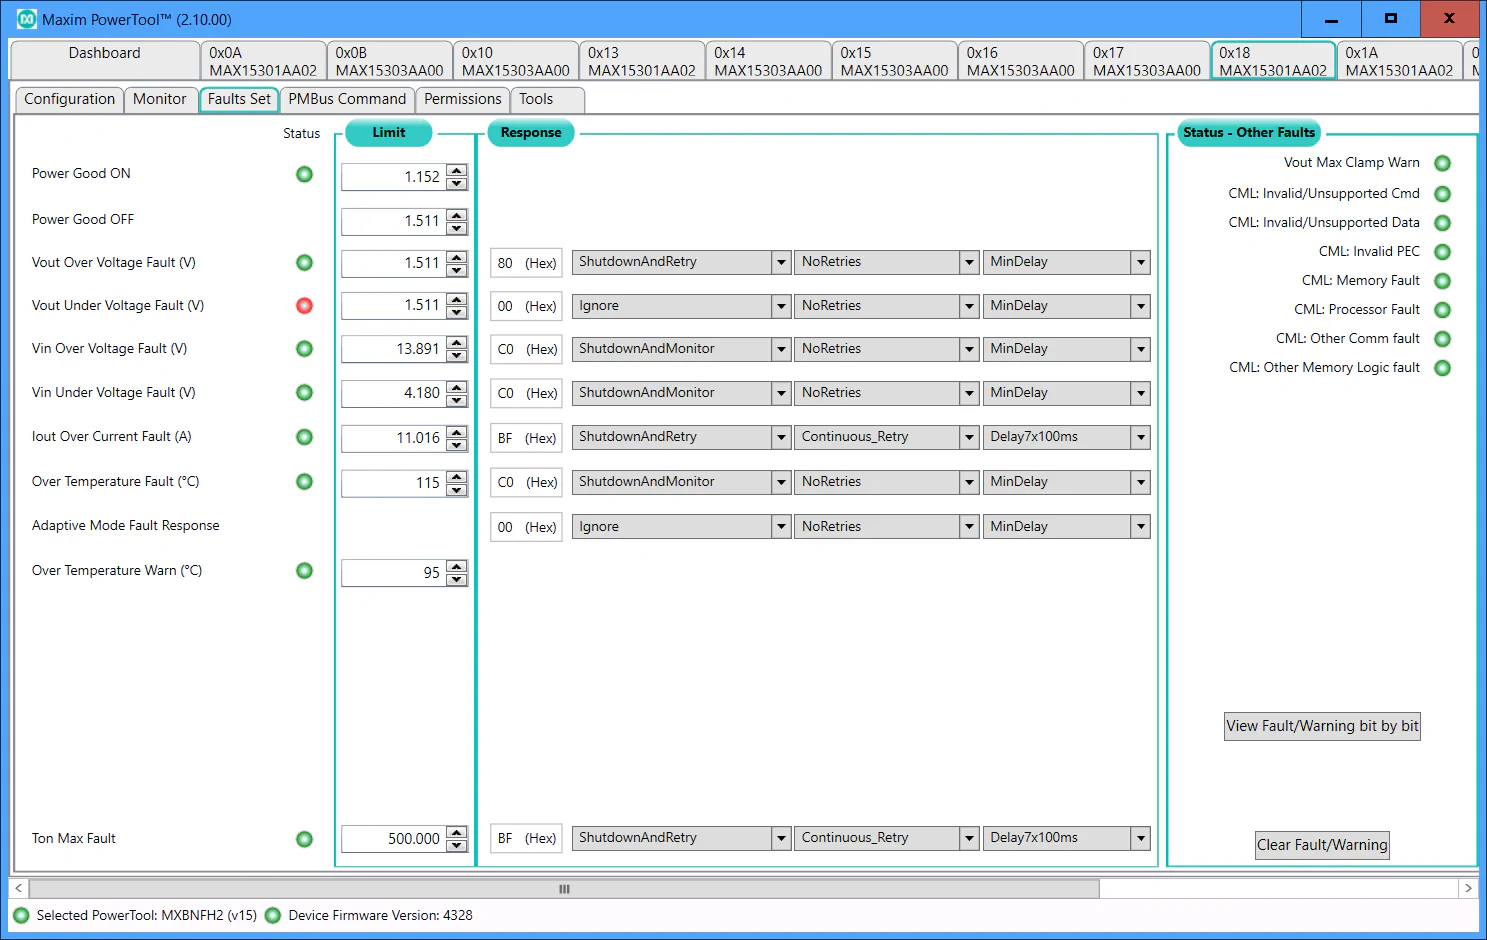The height and width of the screenshot is (940, 1487).
Task: Select device tab 0x16 MAX15303AA00
Action: tap(1021, 61)
